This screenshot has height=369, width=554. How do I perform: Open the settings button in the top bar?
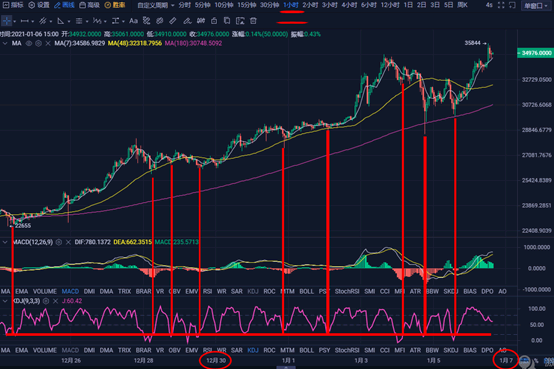point(39,5)
